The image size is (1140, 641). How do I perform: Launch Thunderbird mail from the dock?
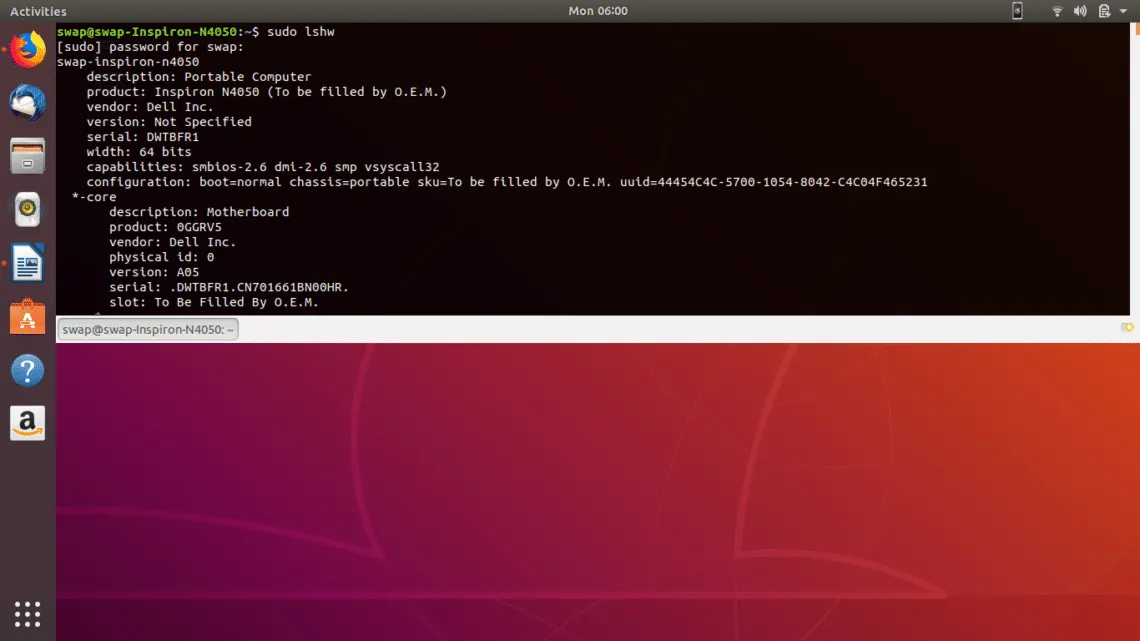pos(28,102)
